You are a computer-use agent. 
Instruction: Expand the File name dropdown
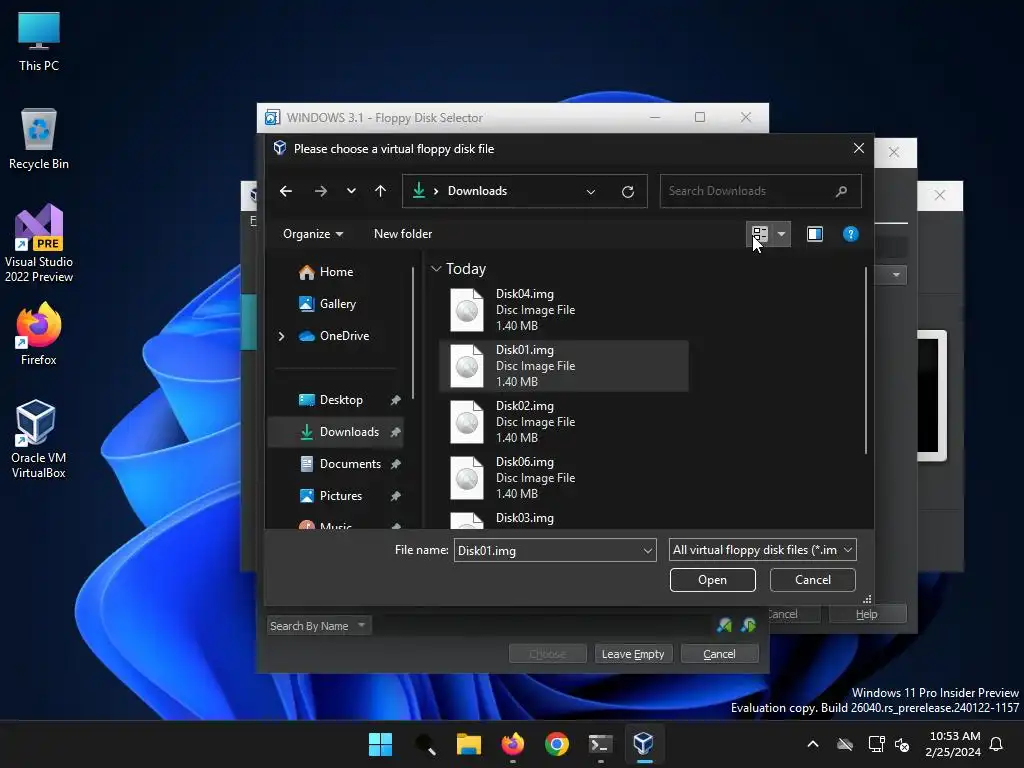click(648, 551)
